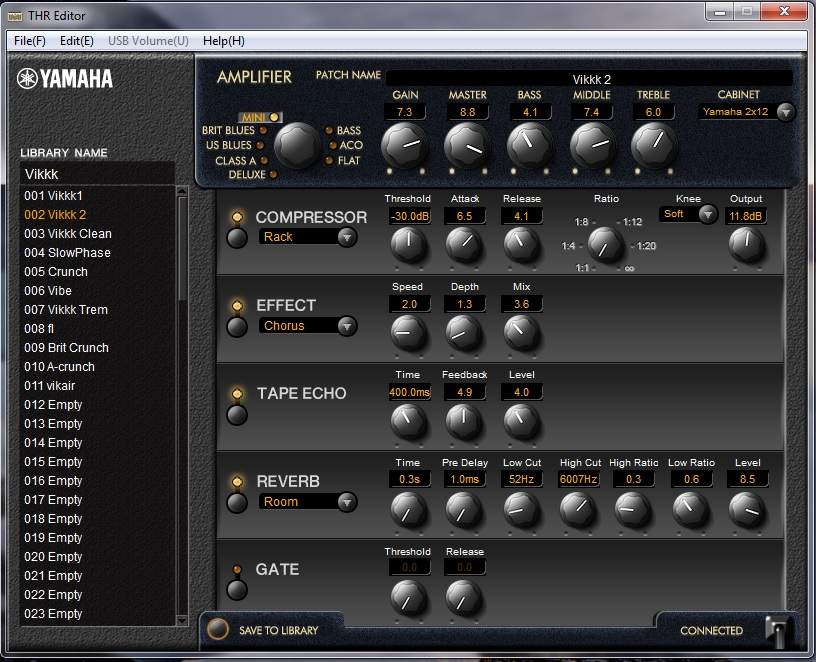
Task: Select the 005 Crunch patch
Action: point(56,272)
